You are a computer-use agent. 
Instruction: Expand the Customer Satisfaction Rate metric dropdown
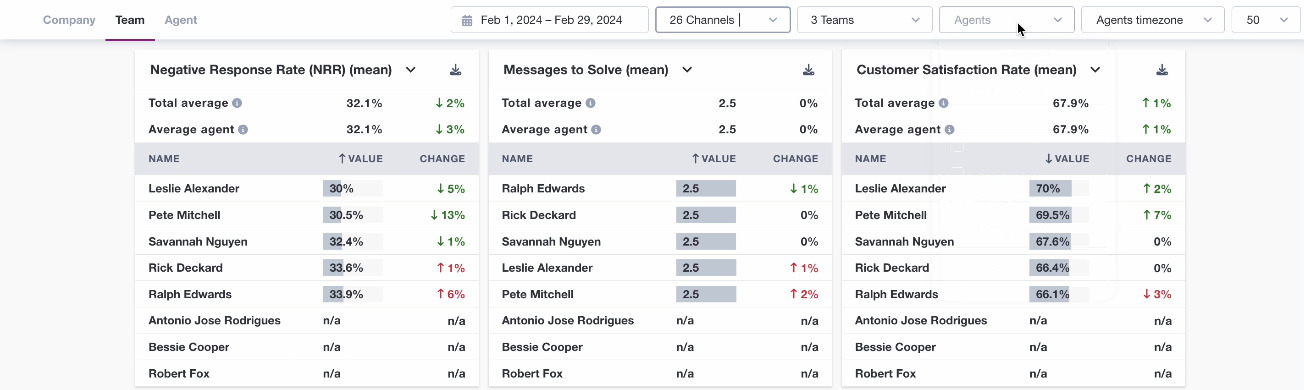(x=1095, y=70)
